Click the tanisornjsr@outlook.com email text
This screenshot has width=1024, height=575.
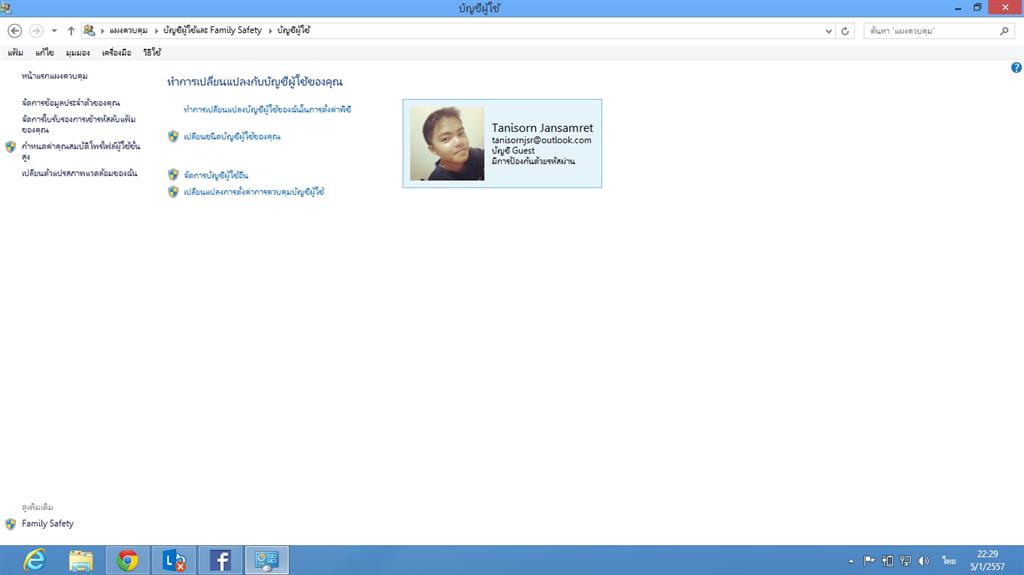tap(541, 140)
